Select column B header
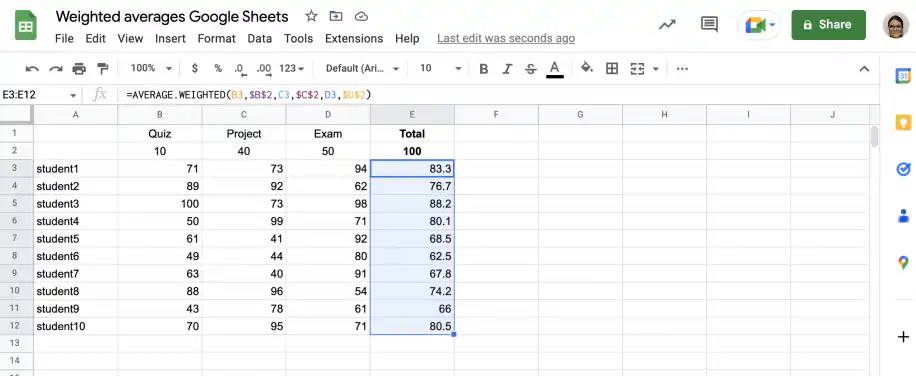 click(159, 115)
